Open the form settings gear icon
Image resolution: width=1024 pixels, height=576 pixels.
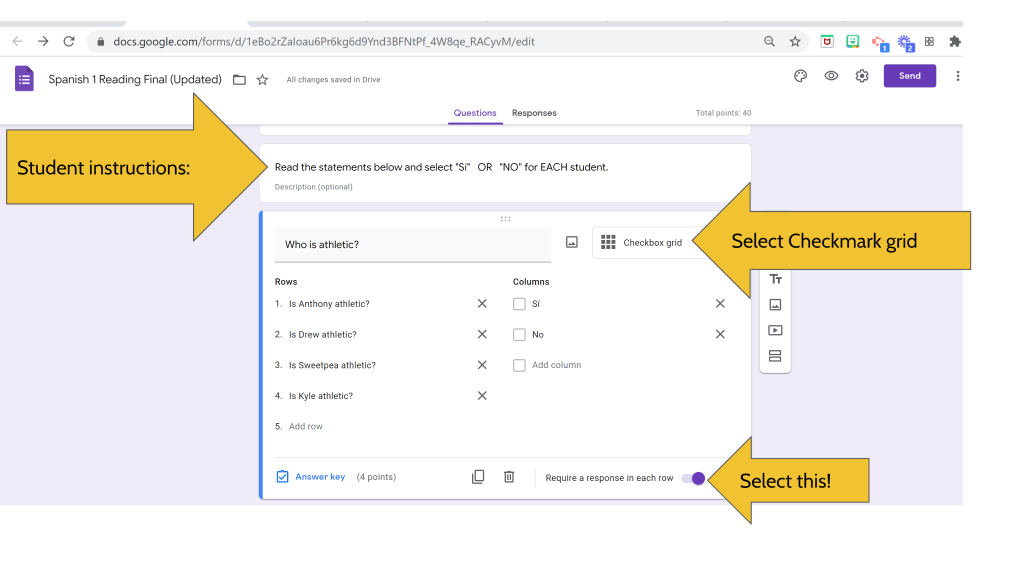point(862,76)
